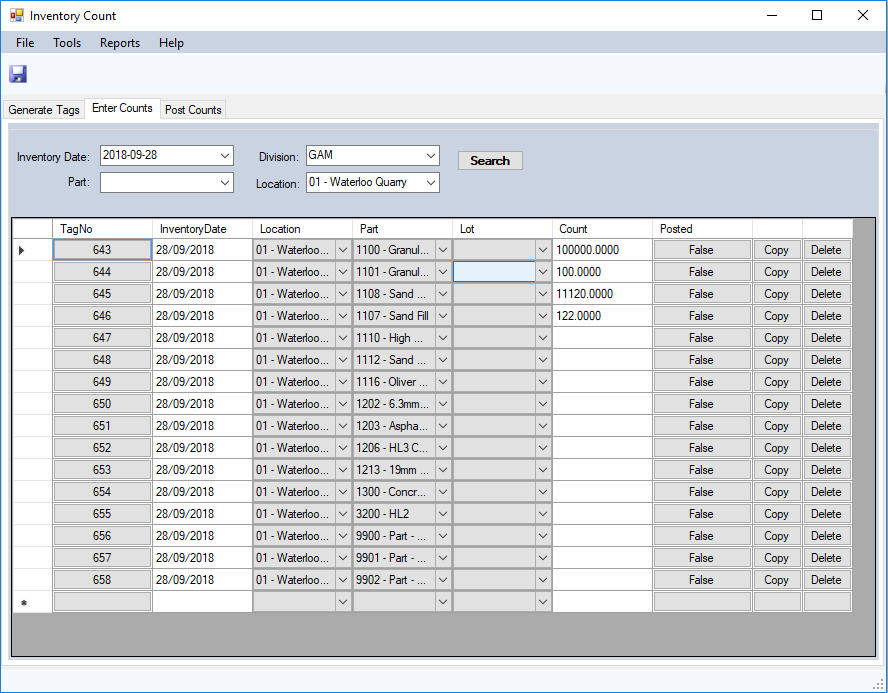Click the Save floppy disk toolbar icon
The height and width of the screenshot is (693, 888).
[x=18, y=74]
